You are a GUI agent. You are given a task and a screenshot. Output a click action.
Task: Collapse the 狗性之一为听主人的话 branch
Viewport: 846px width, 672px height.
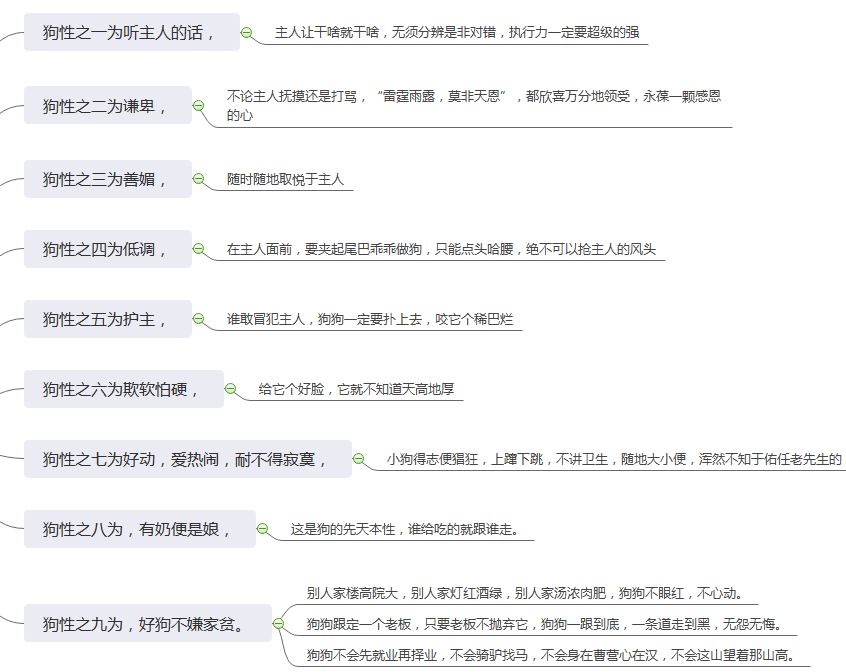246,33
